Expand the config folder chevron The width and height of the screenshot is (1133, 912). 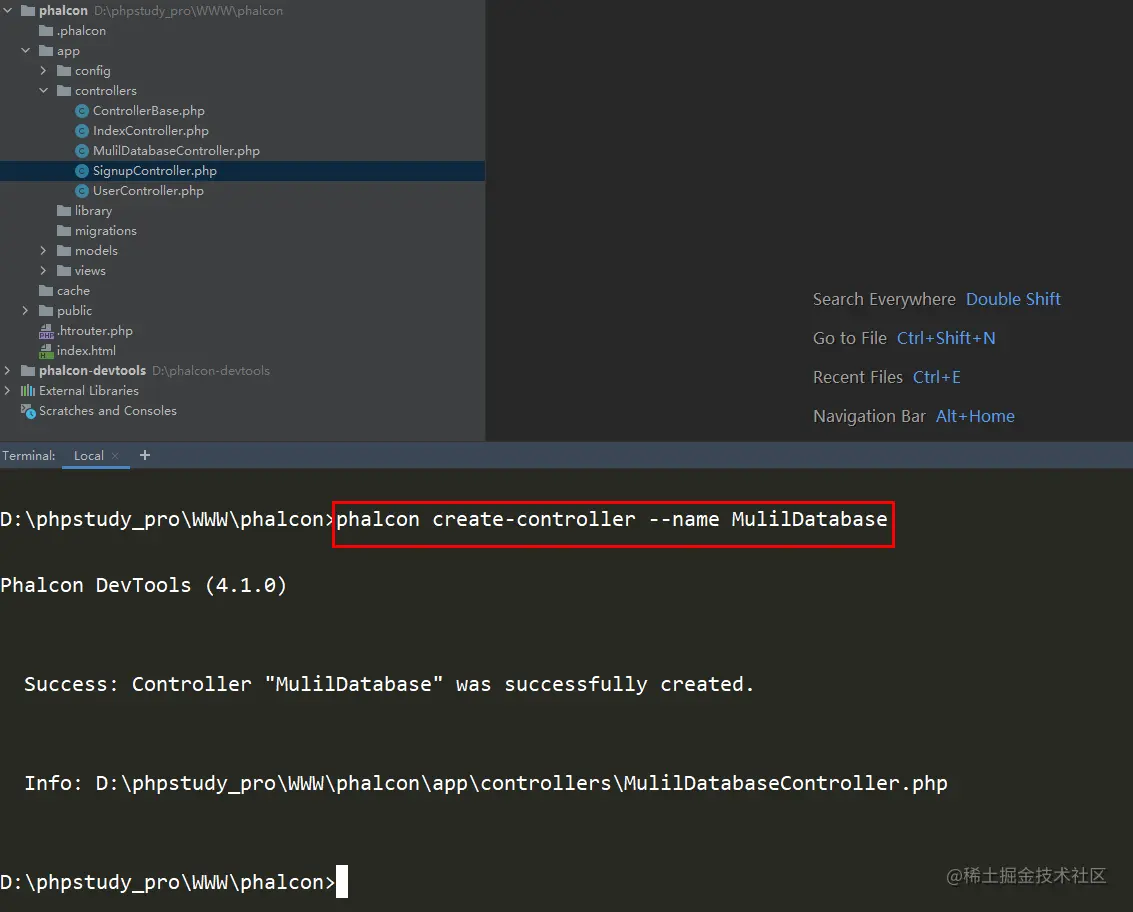[43, 71]
